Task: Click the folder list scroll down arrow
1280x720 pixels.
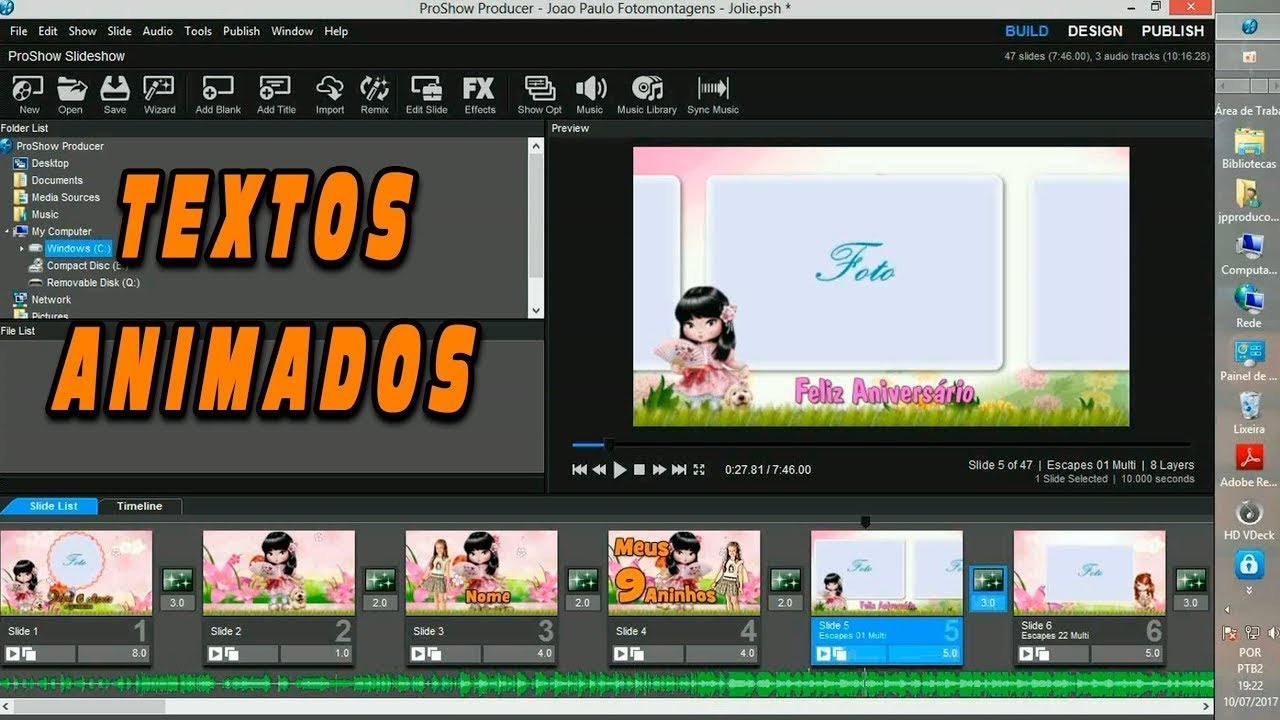Action: [536, 311]
